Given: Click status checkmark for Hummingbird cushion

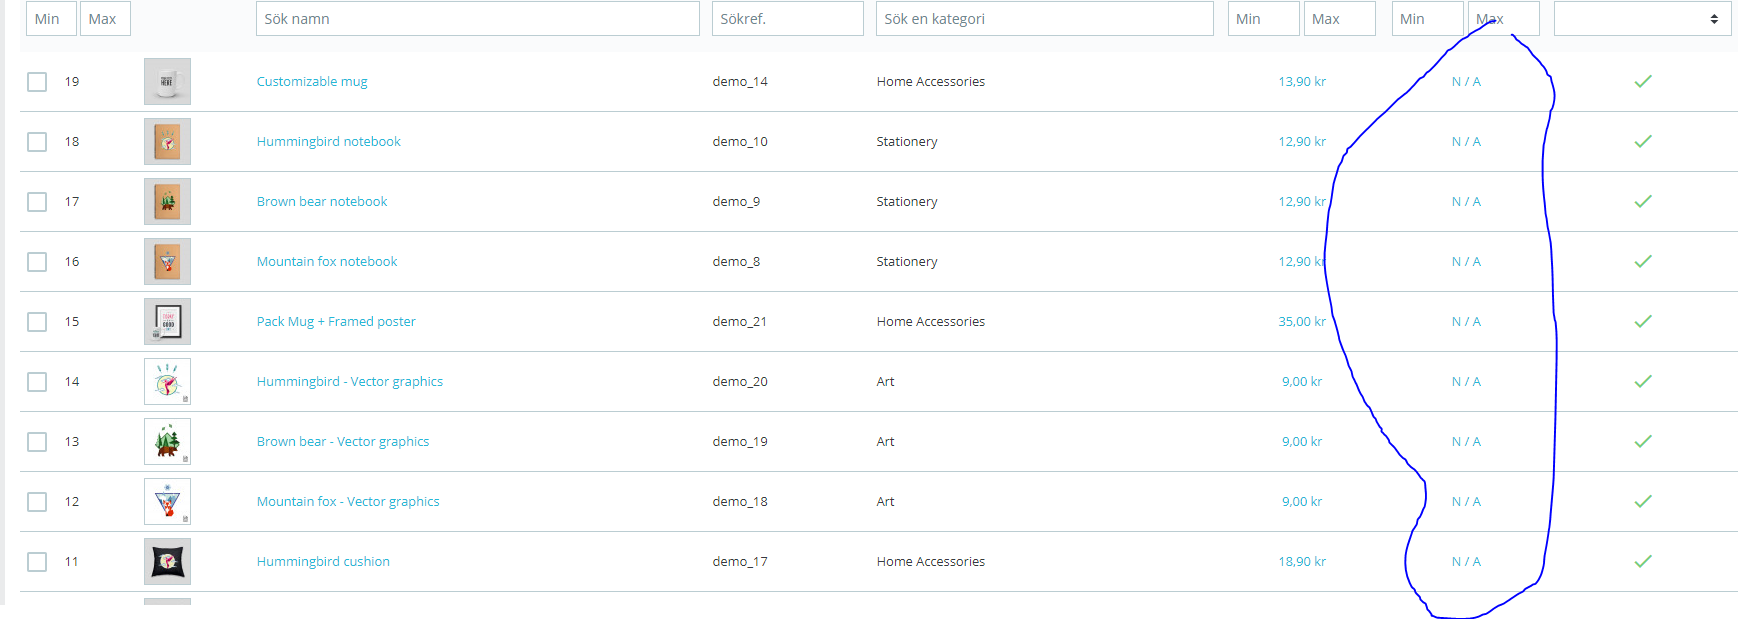Looking at the screenshot, I should tap(1642, 562).
